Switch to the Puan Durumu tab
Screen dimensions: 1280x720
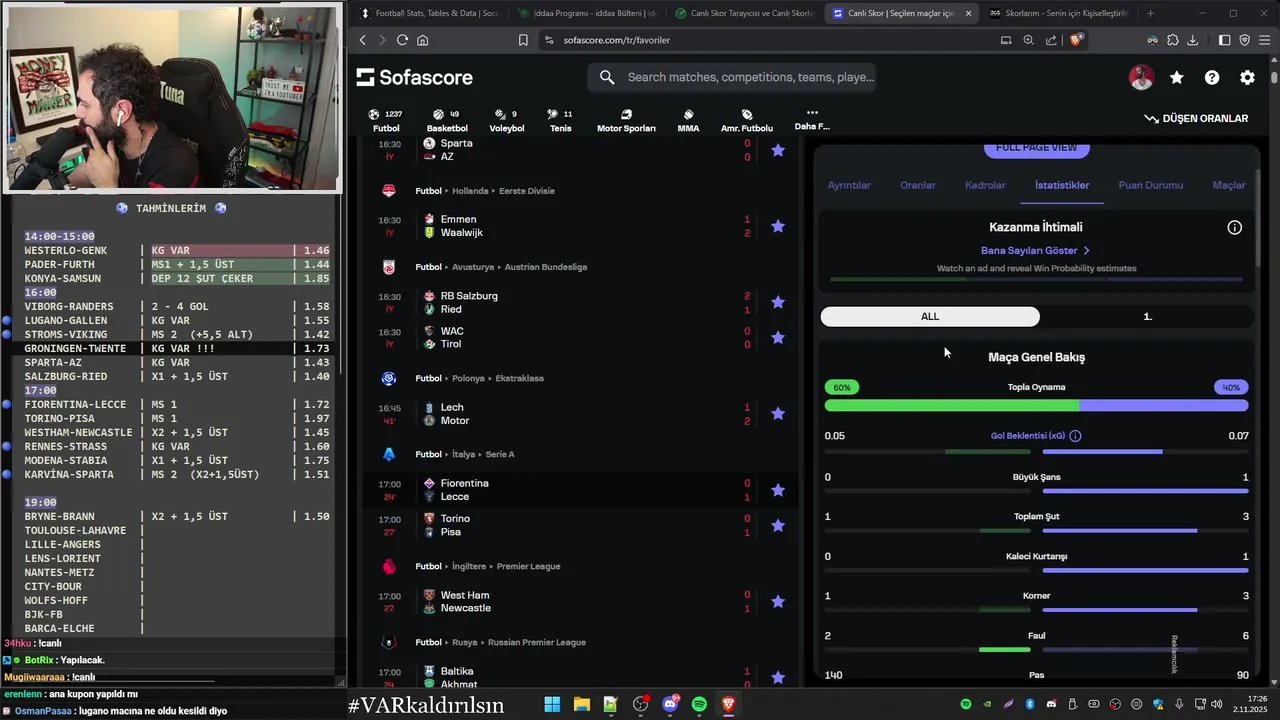1151,185
